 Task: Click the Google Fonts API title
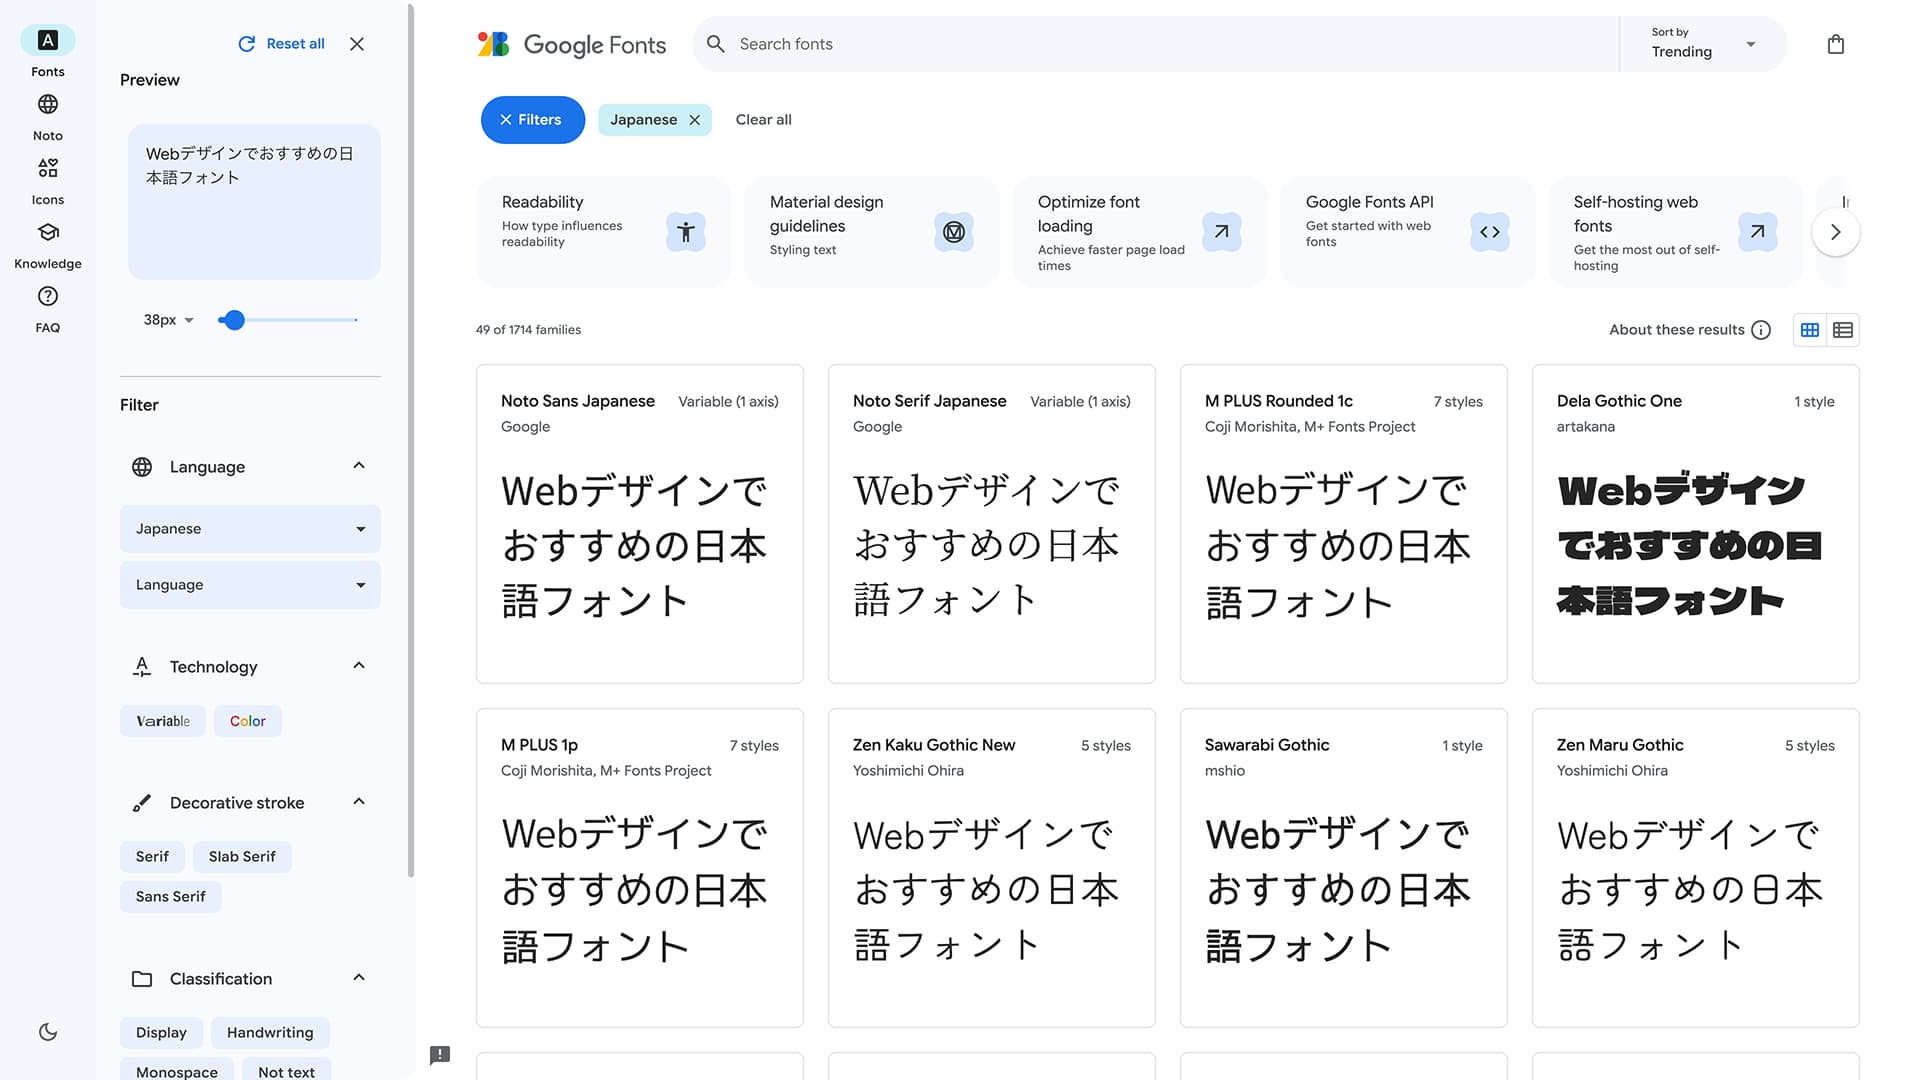1369,202
